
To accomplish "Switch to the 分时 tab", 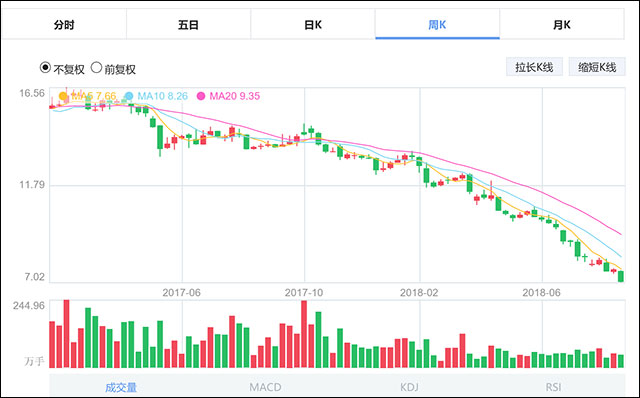I will (x=64, y=25).
